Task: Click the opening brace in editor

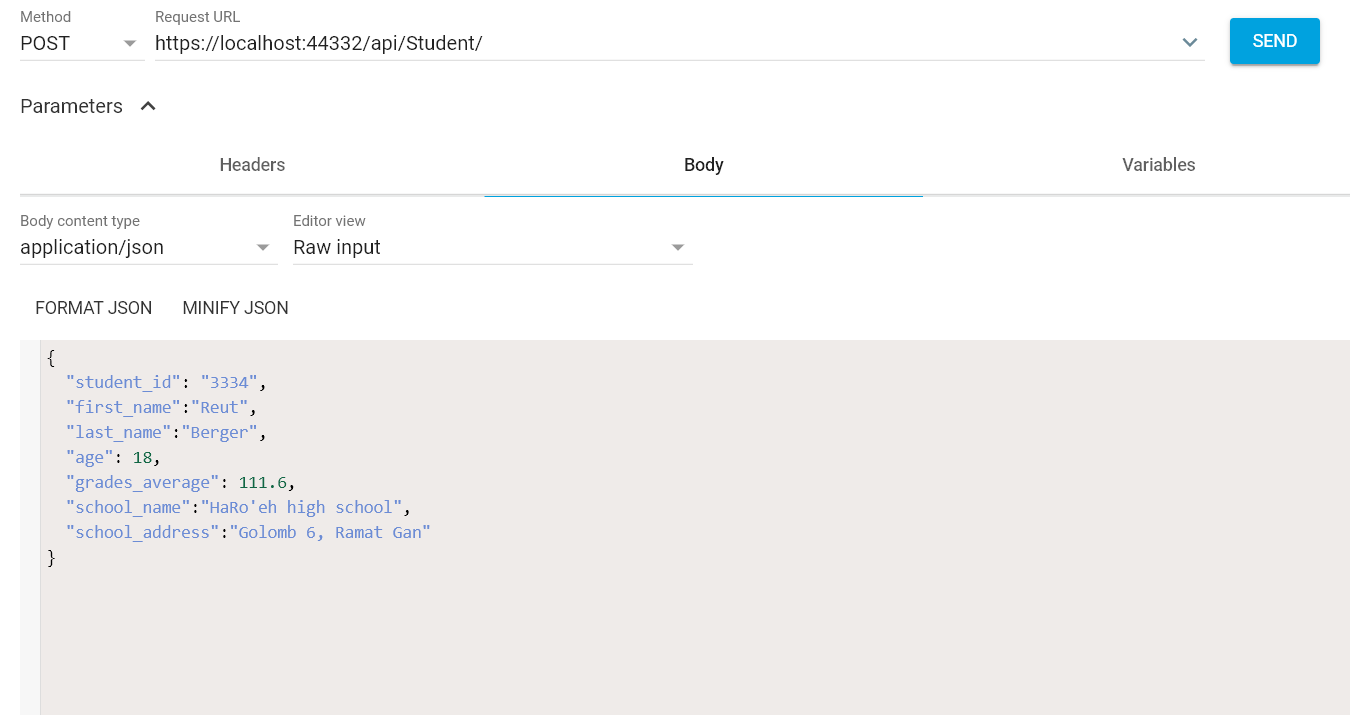Action: pyautogui.click(x=51, y=357)
